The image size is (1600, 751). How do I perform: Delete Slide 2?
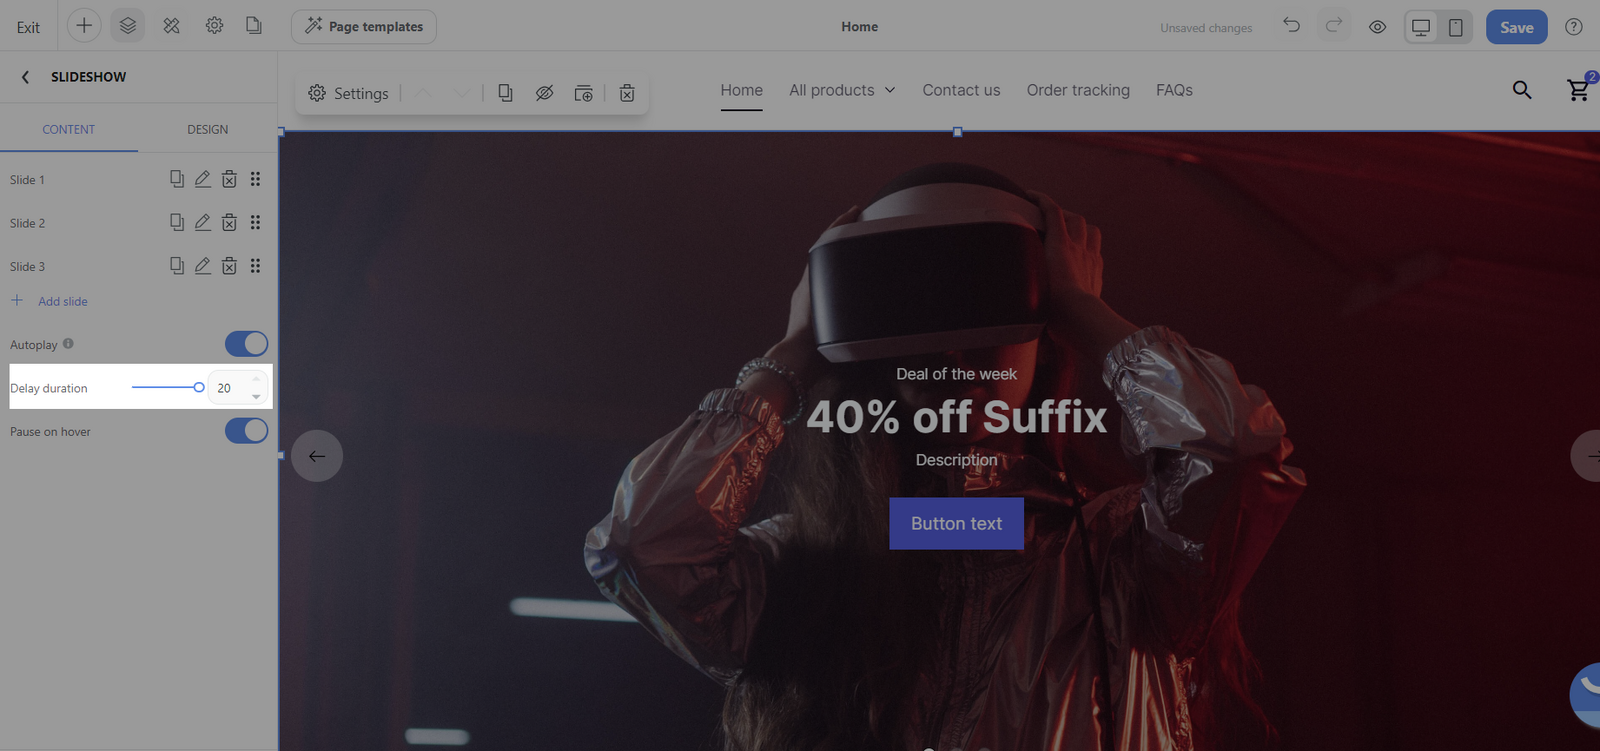(x=229, y=222)
